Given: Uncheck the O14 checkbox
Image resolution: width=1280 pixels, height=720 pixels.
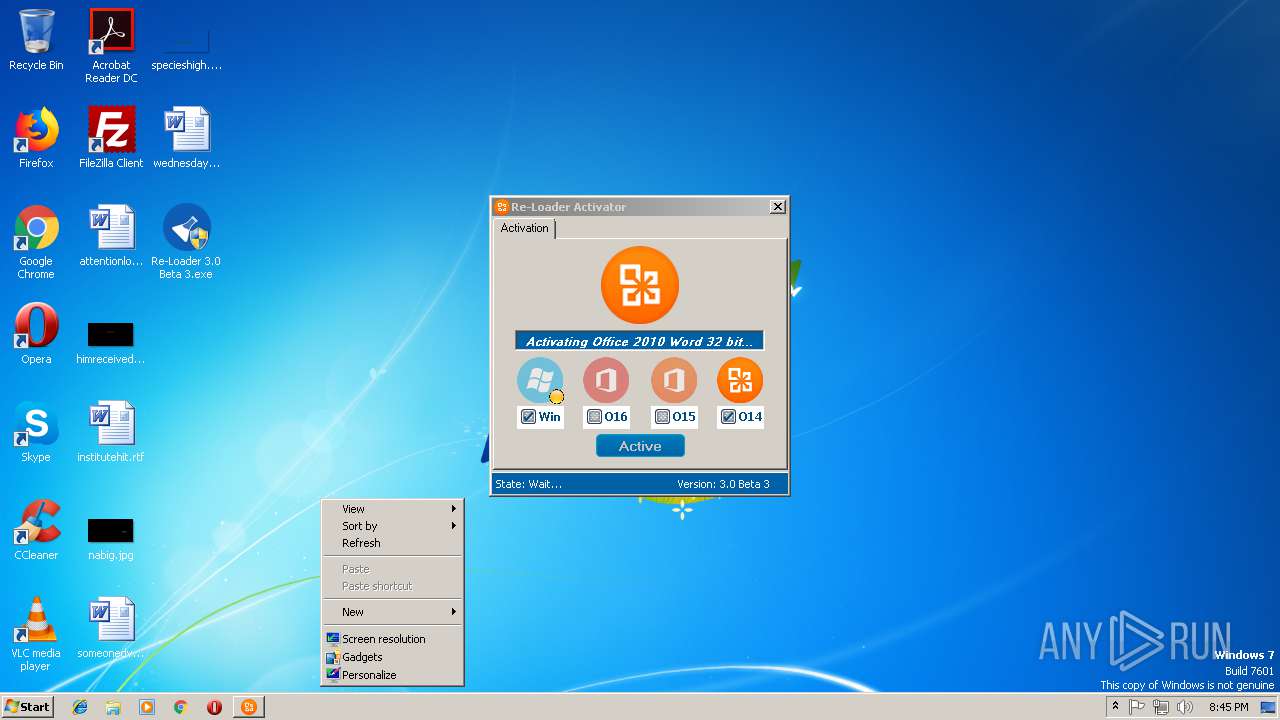Looking at the screenshot, I should click(728, 417).
